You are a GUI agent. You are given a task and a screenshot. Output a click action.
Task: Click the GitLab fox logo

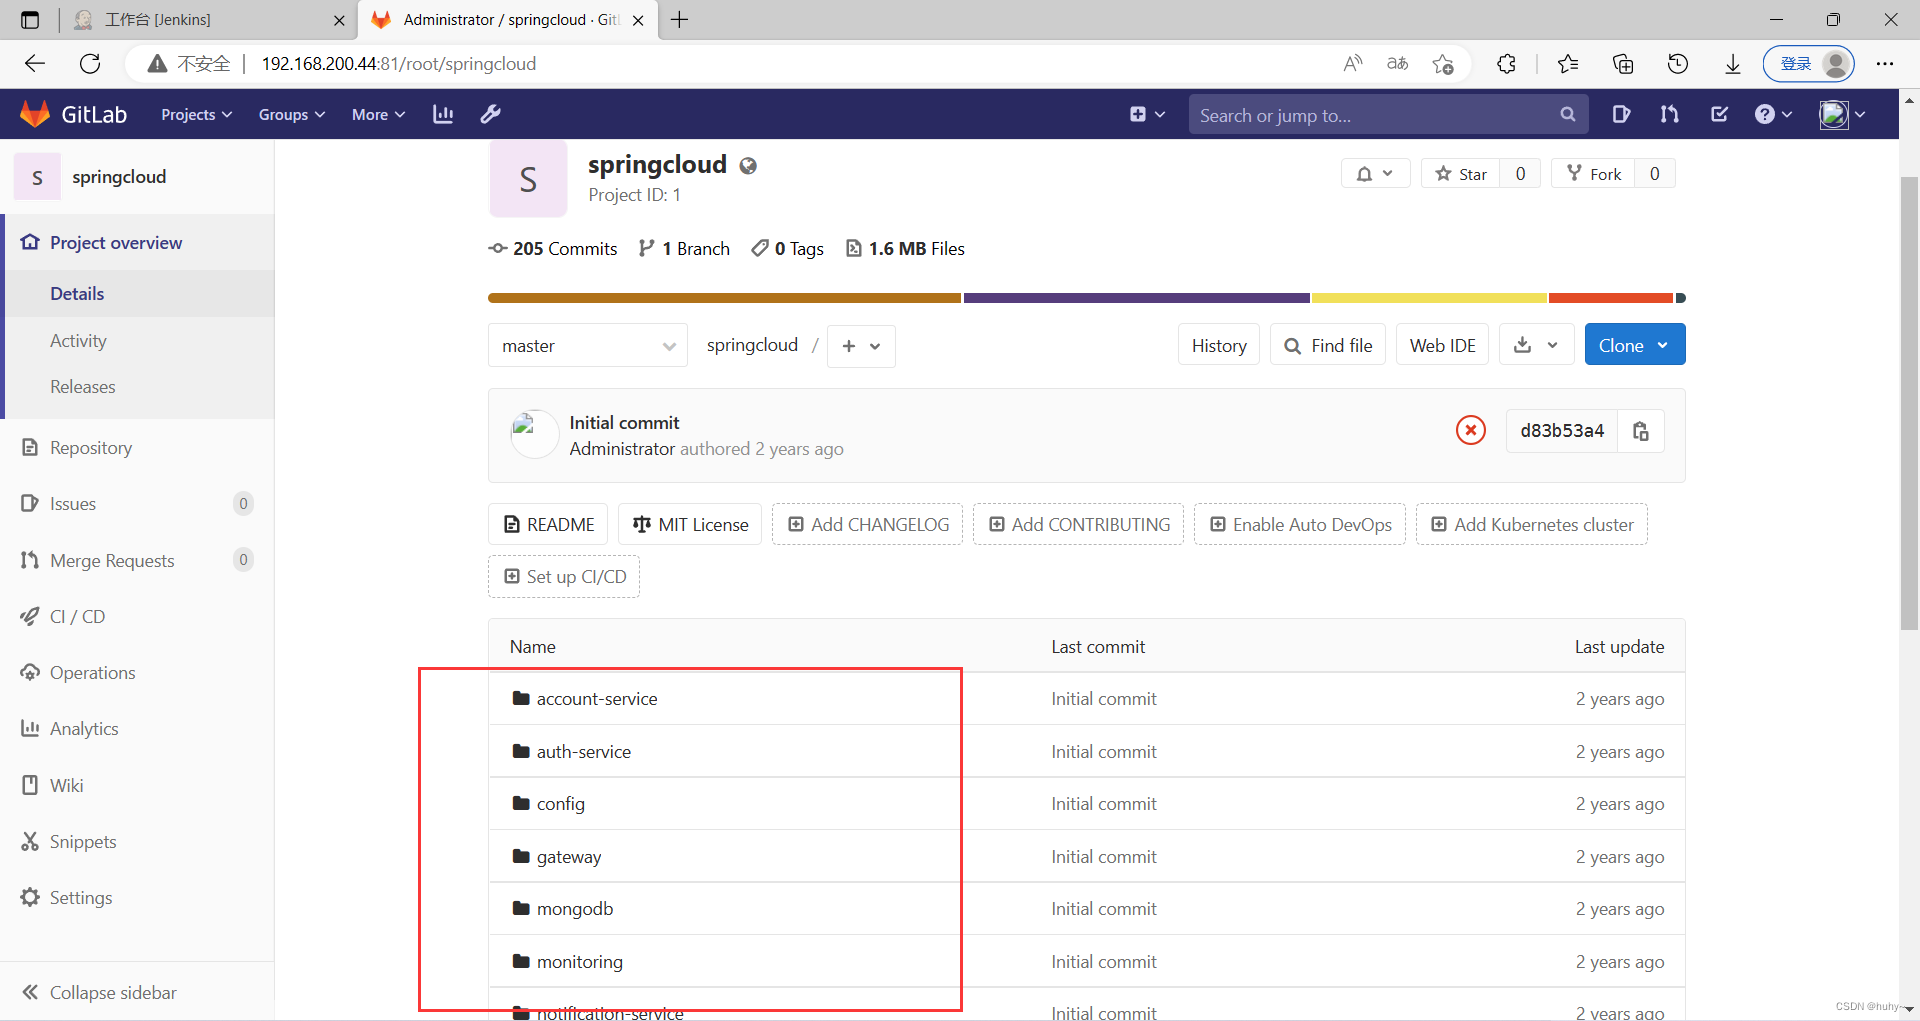click(36, 114)
